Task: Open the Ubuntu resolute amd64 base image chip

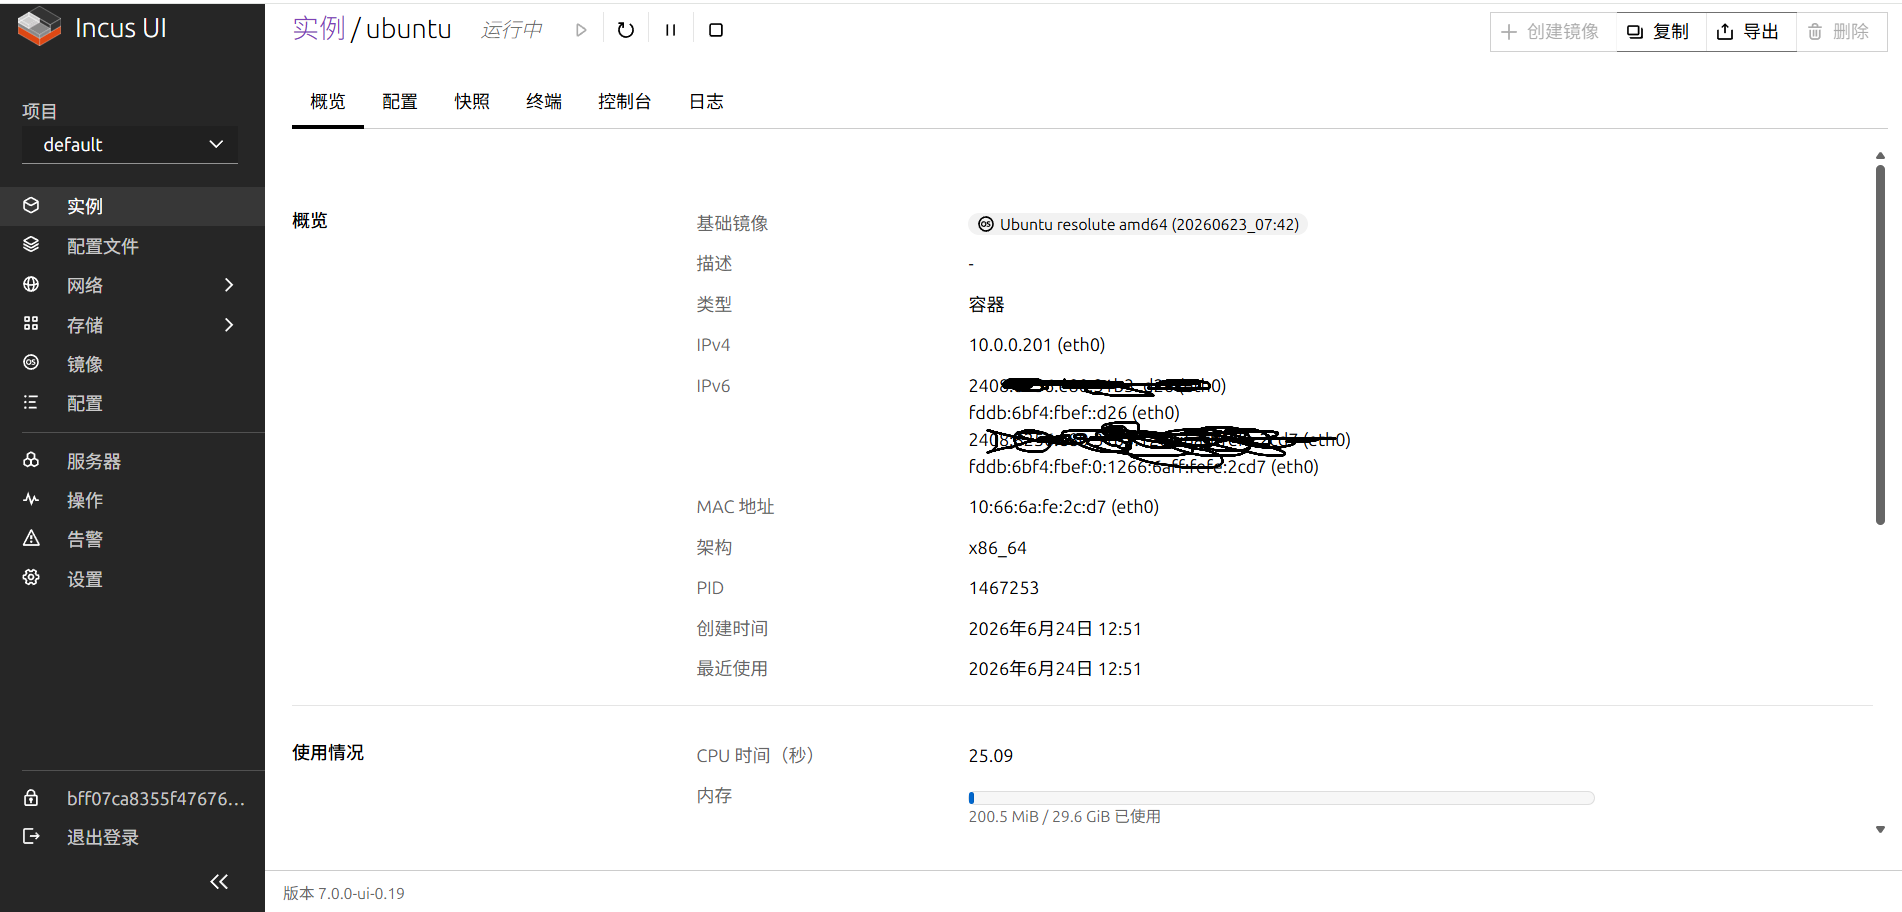Action: (1138, 224)
